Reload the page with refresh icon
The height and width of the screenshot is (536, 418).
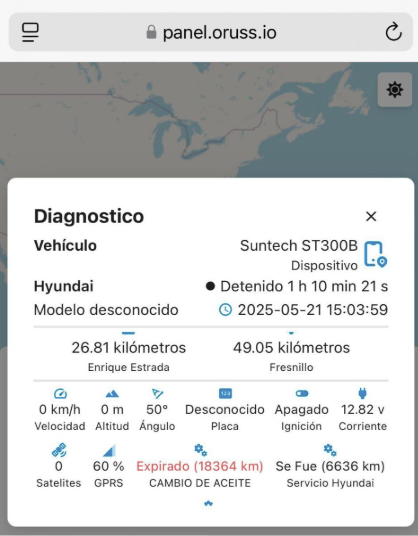point(393,32)
